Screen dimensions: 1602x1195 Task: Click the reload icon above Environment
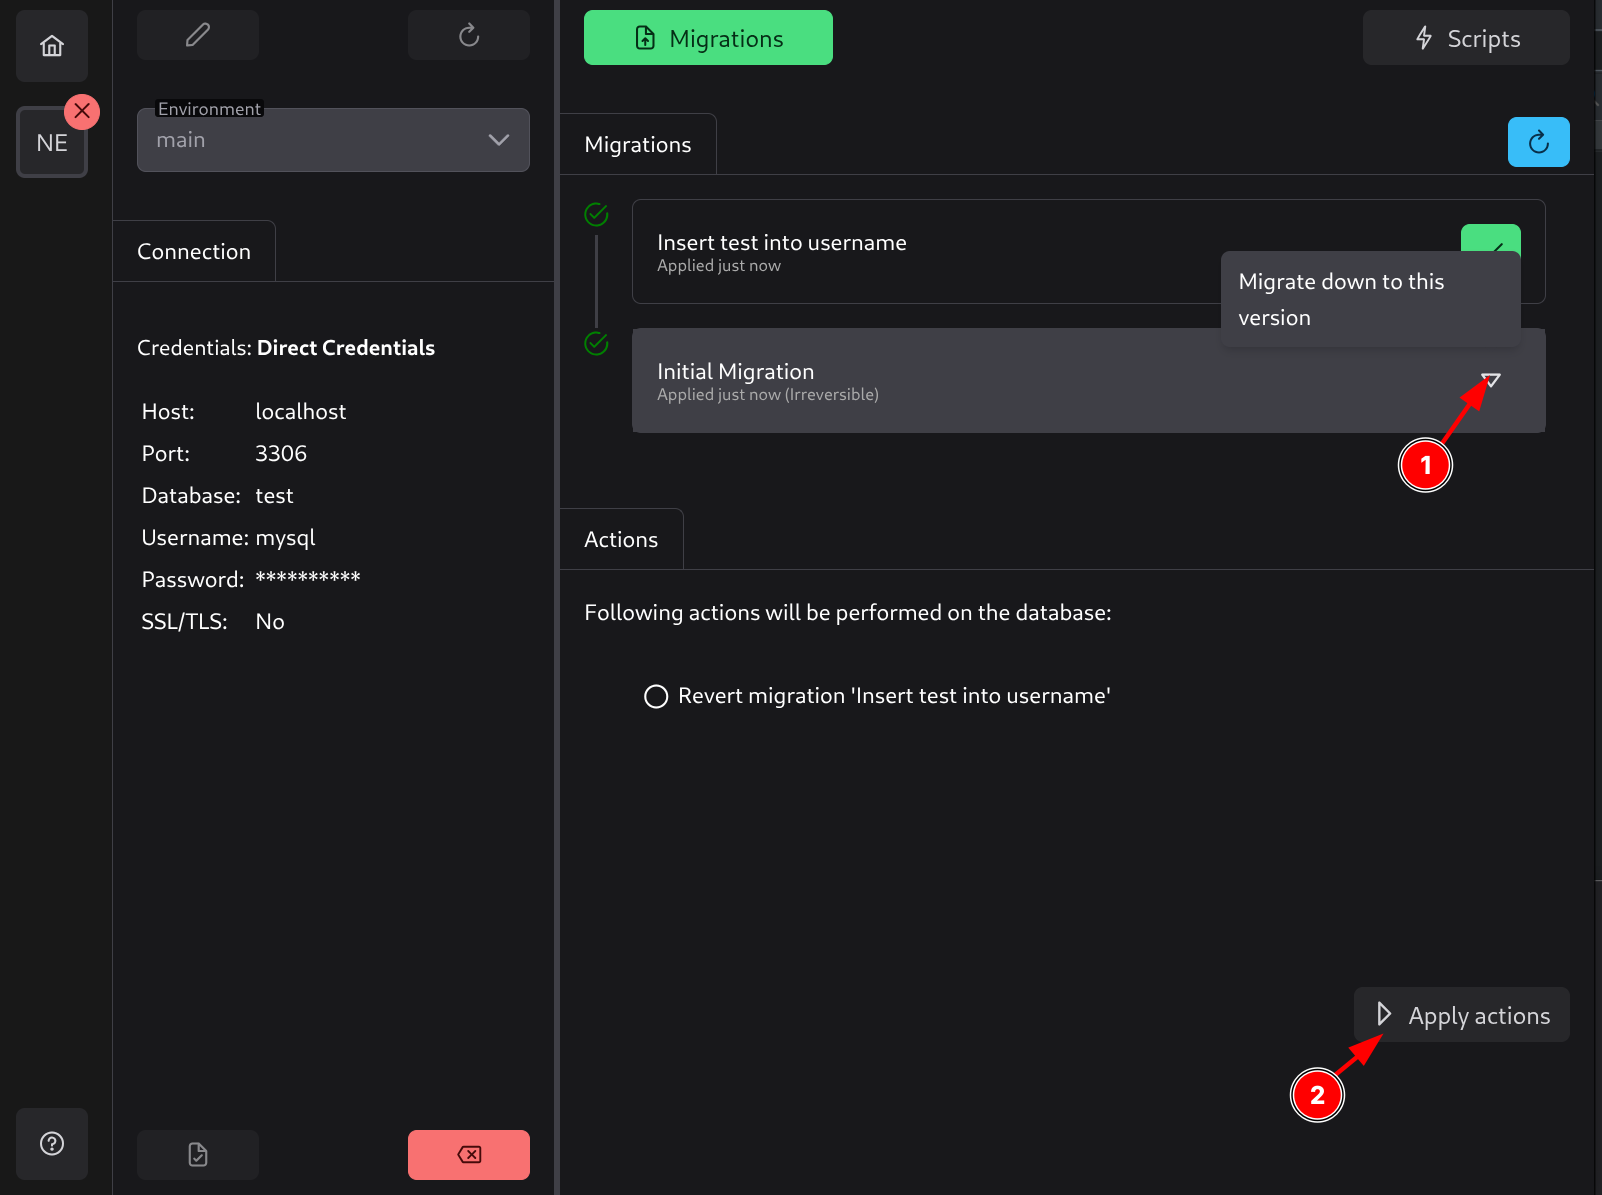click(x=469, y=36)
